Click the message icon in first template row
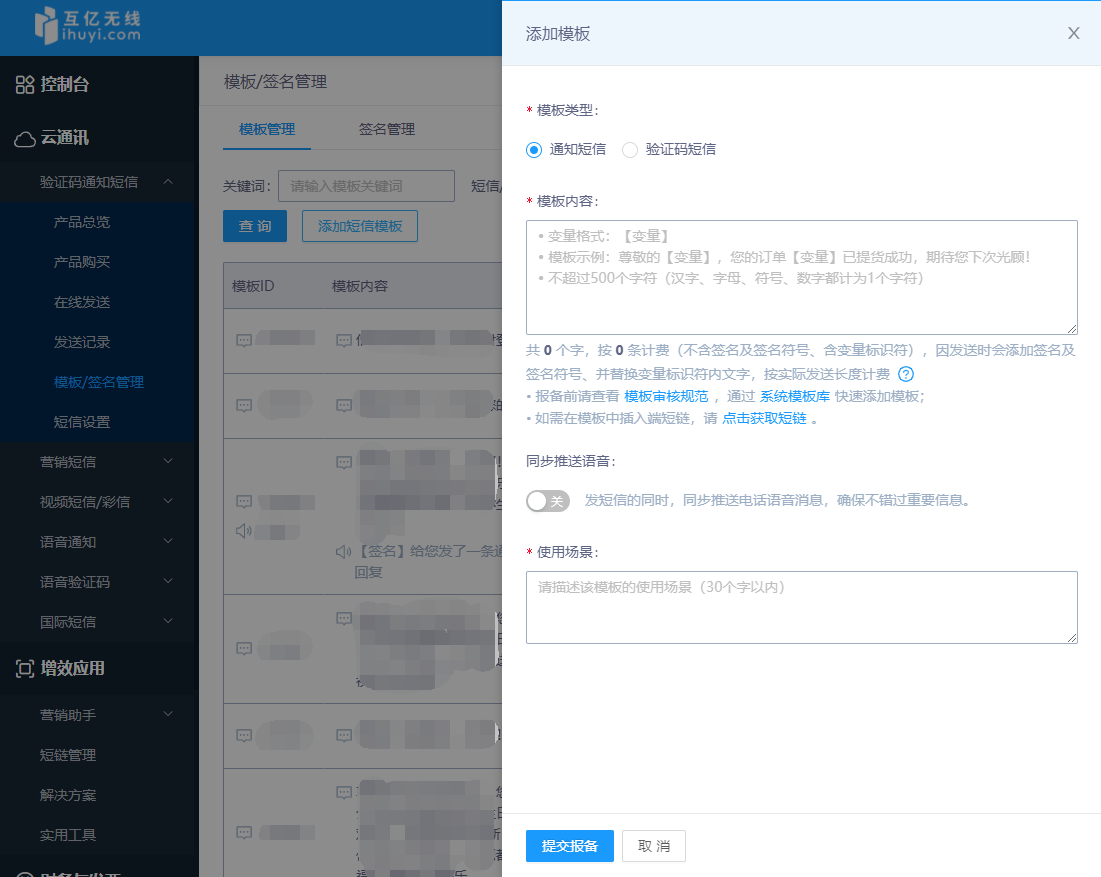Screen dimensions: 1101x877 (244, 340)
